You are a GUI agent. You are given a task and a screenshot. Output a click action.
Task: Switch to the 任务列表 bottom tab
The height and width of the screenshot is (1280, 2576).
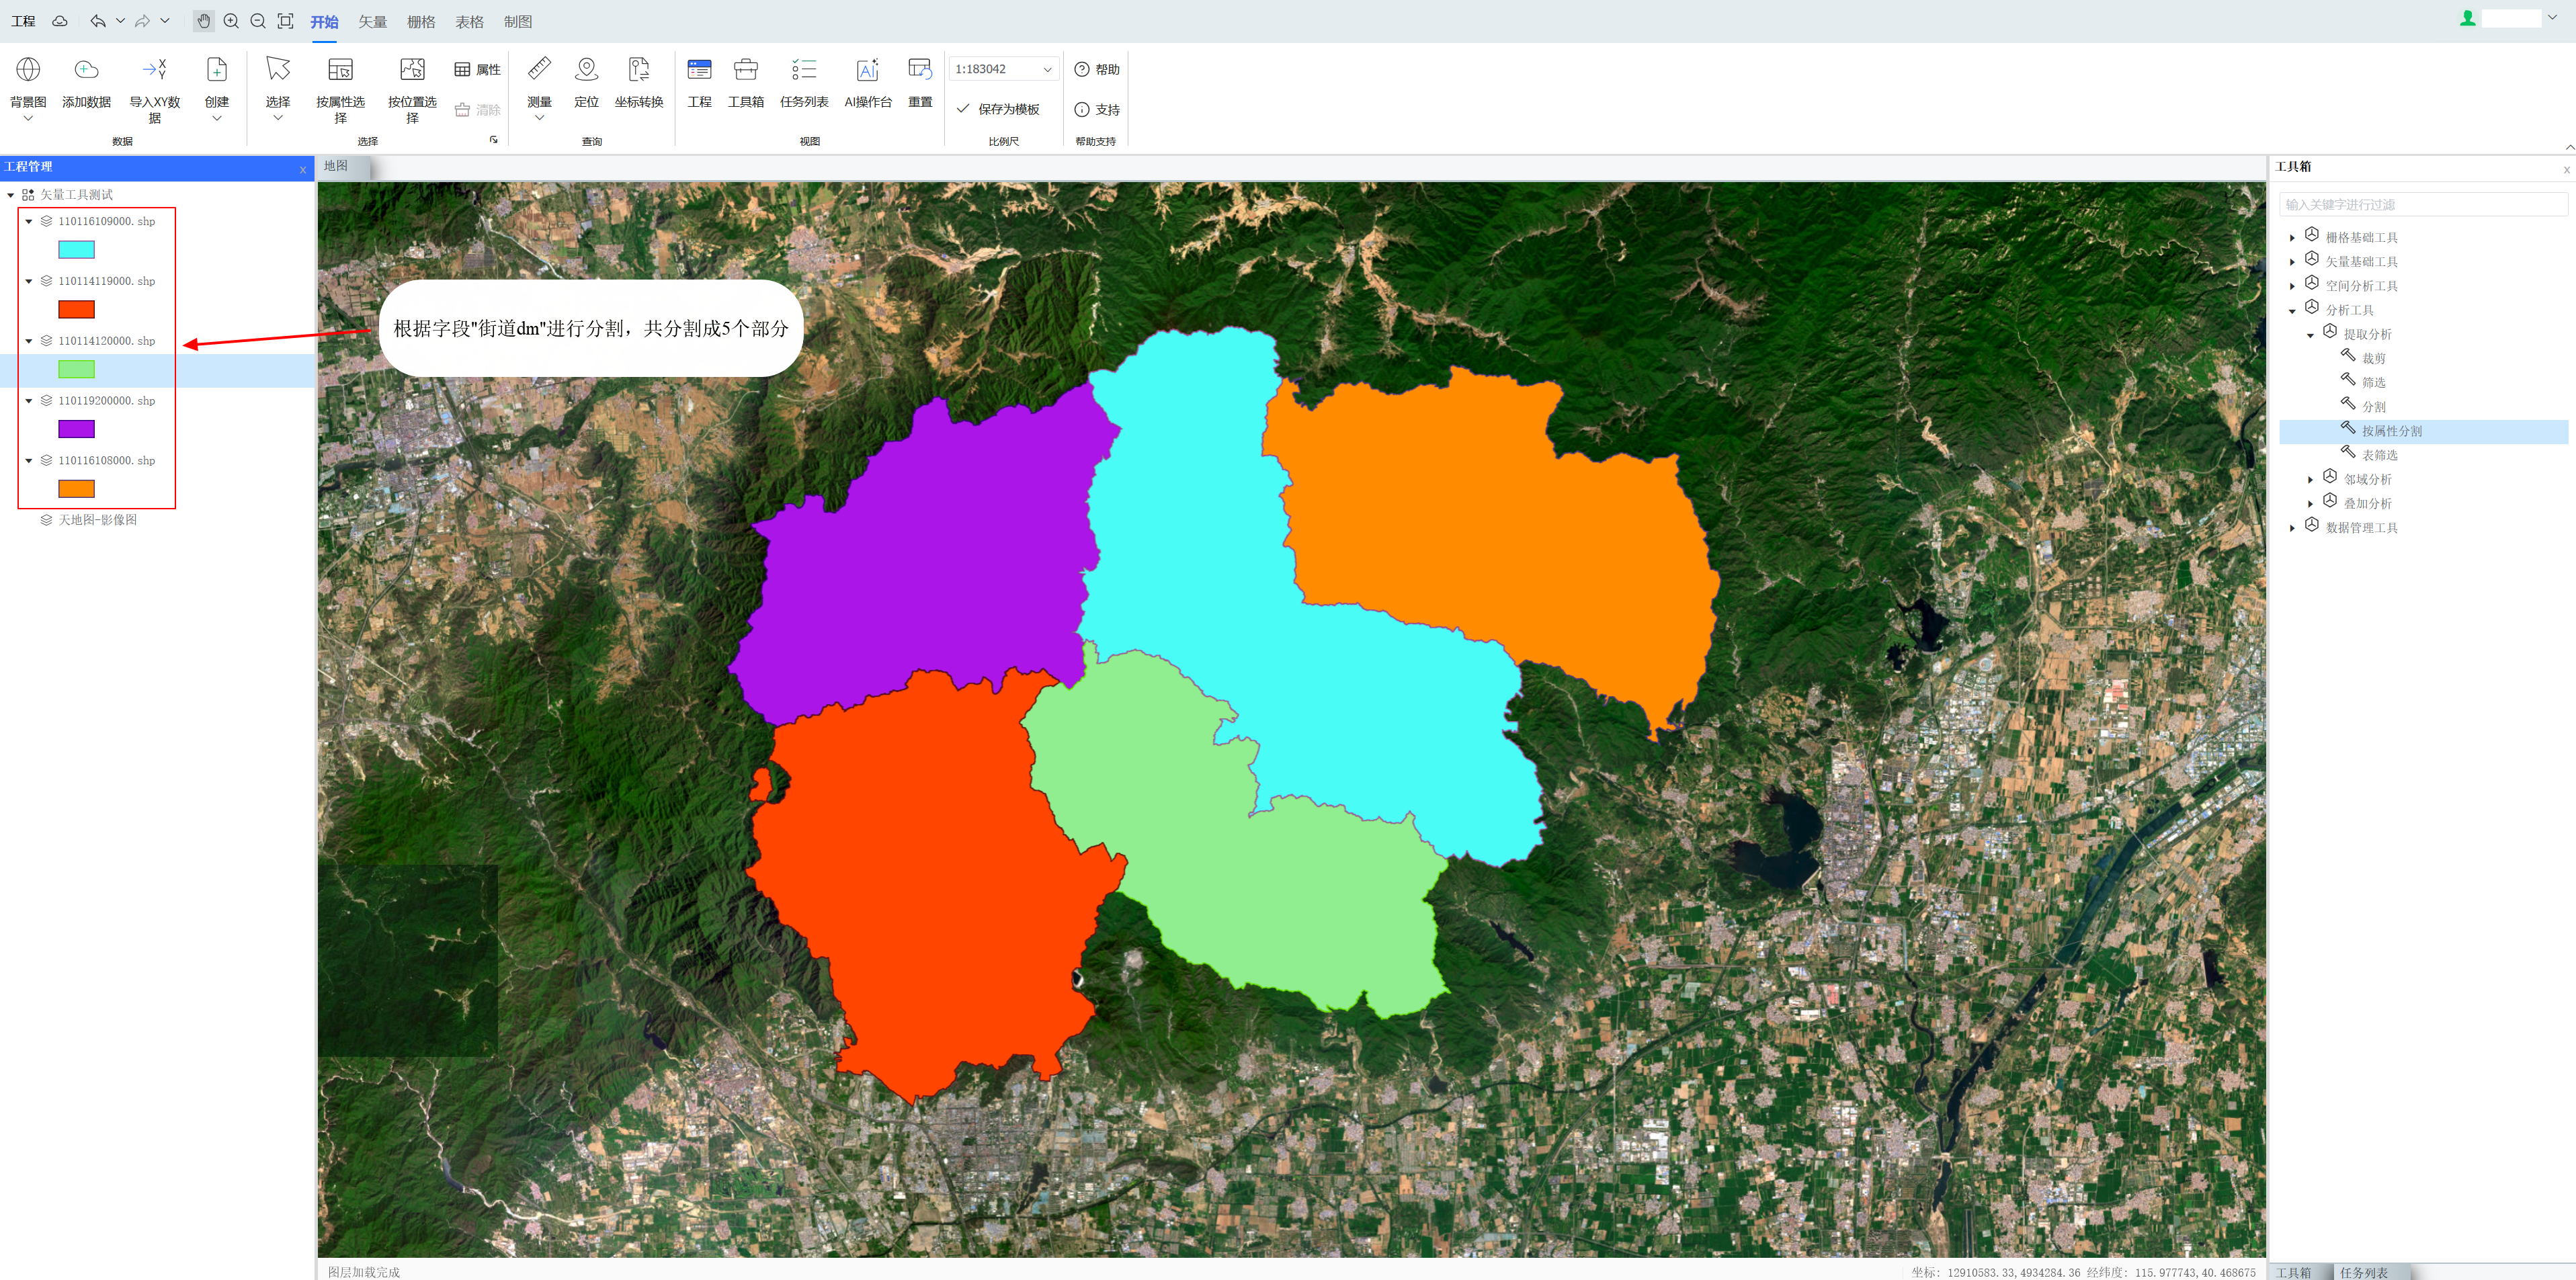2363,1272
